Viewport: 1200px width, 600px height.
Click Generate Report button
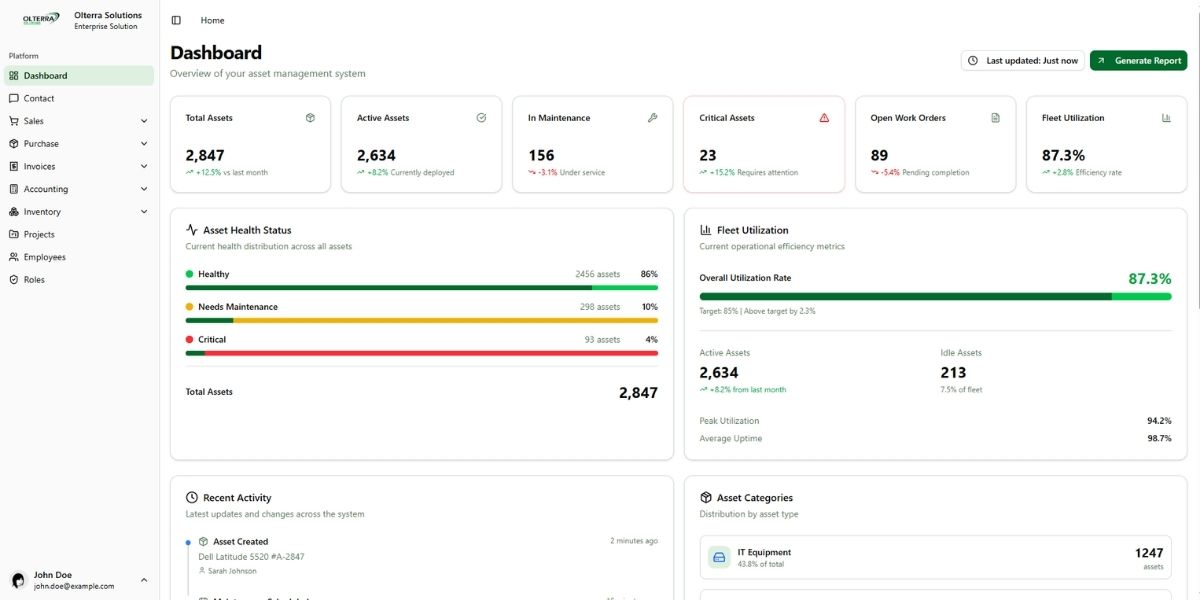(x=1138, y=61)
